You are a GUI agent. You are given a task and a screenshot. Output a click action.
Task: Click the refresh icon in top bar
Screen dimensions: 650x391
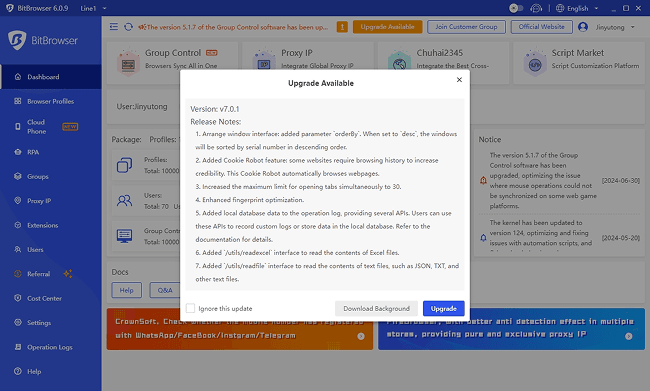point(129,27)
